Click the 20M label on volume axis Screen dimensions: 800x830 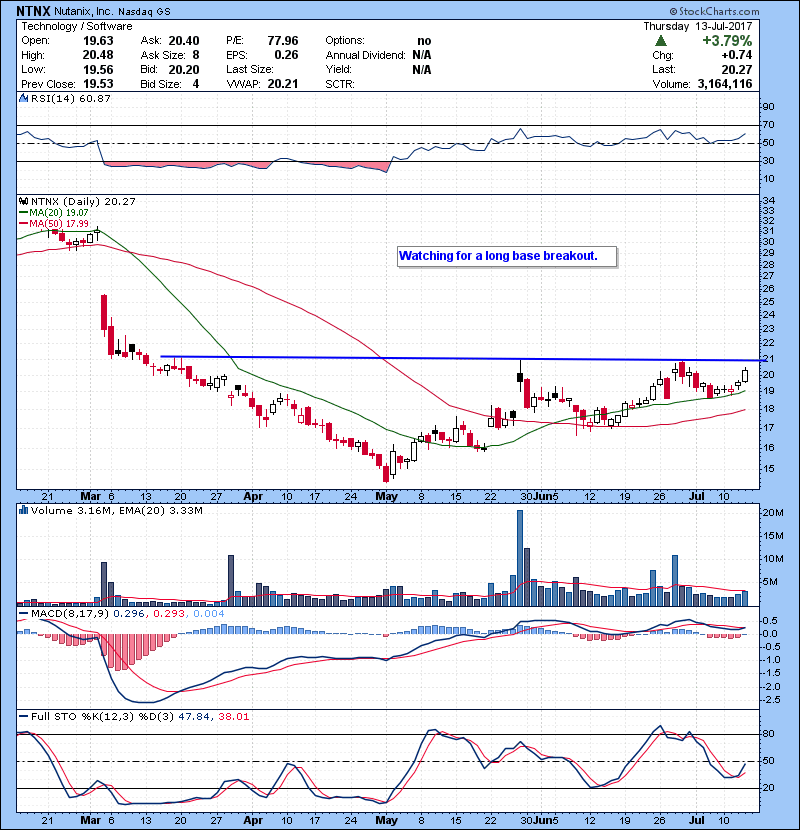tap(772, 513)
